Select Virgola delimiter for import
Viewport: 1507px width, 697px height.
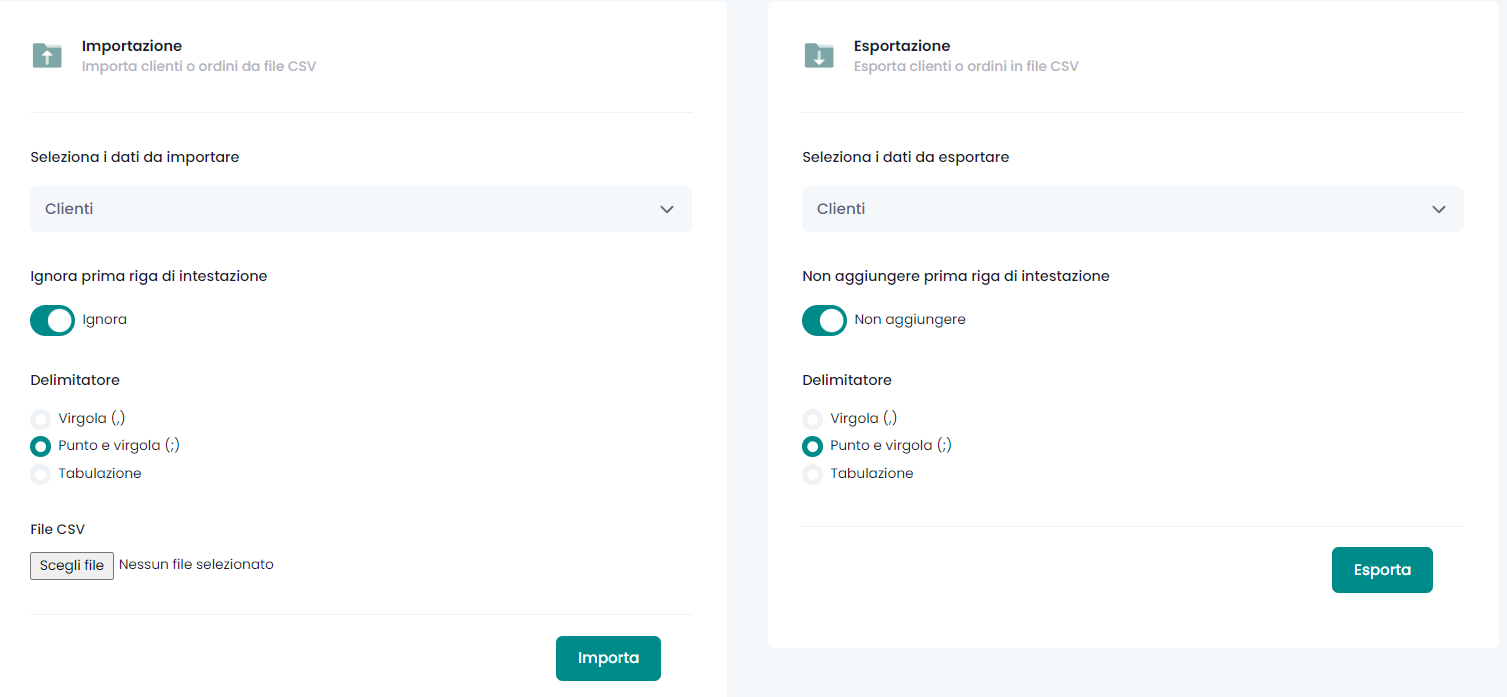coord(41,419)
